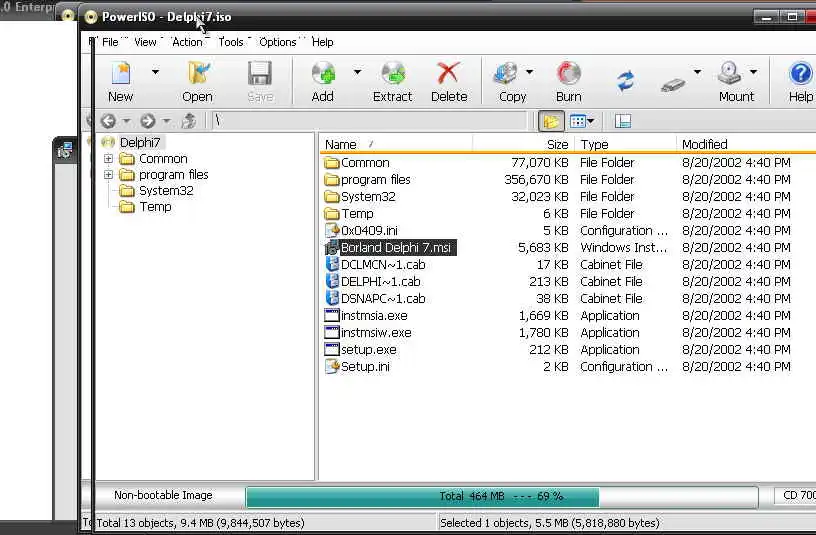Click the USB drive toolbar icon
Image resolution: width=816 pixels, height=535 pixels.
(673, 84)
